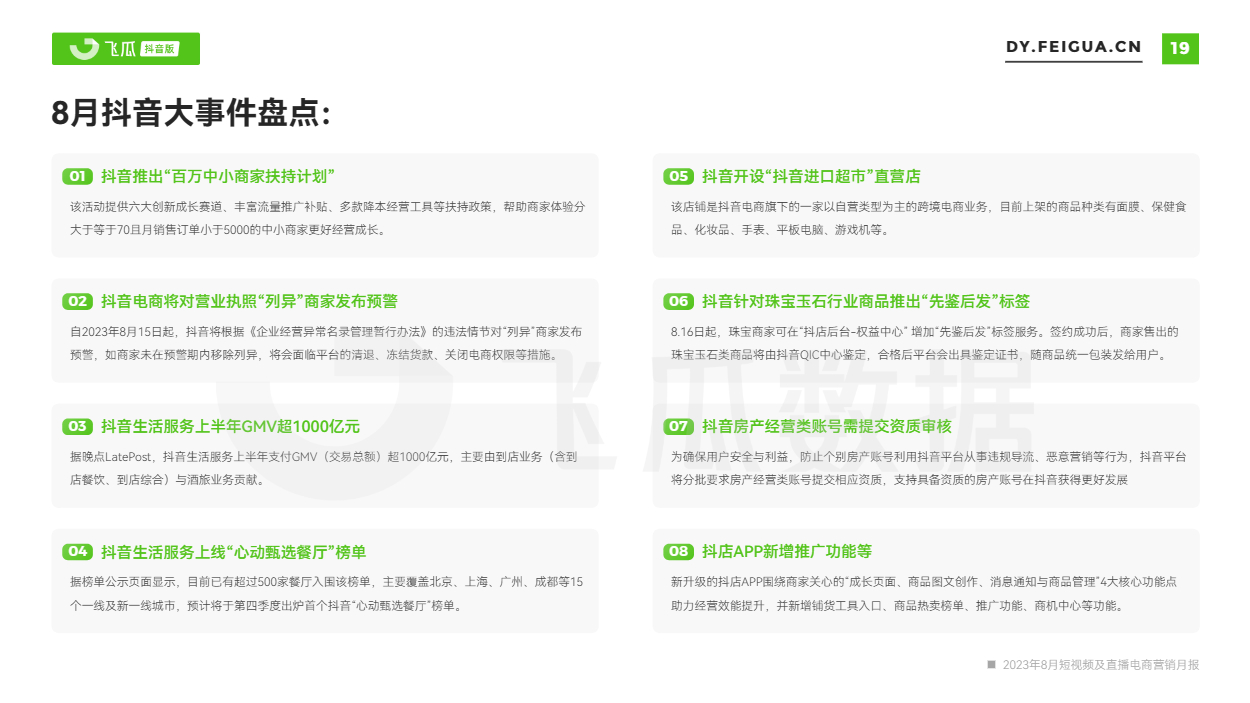Click the 02 number badge
The width and height of the screenshot is (1250, 703).
tap(77, 301)
